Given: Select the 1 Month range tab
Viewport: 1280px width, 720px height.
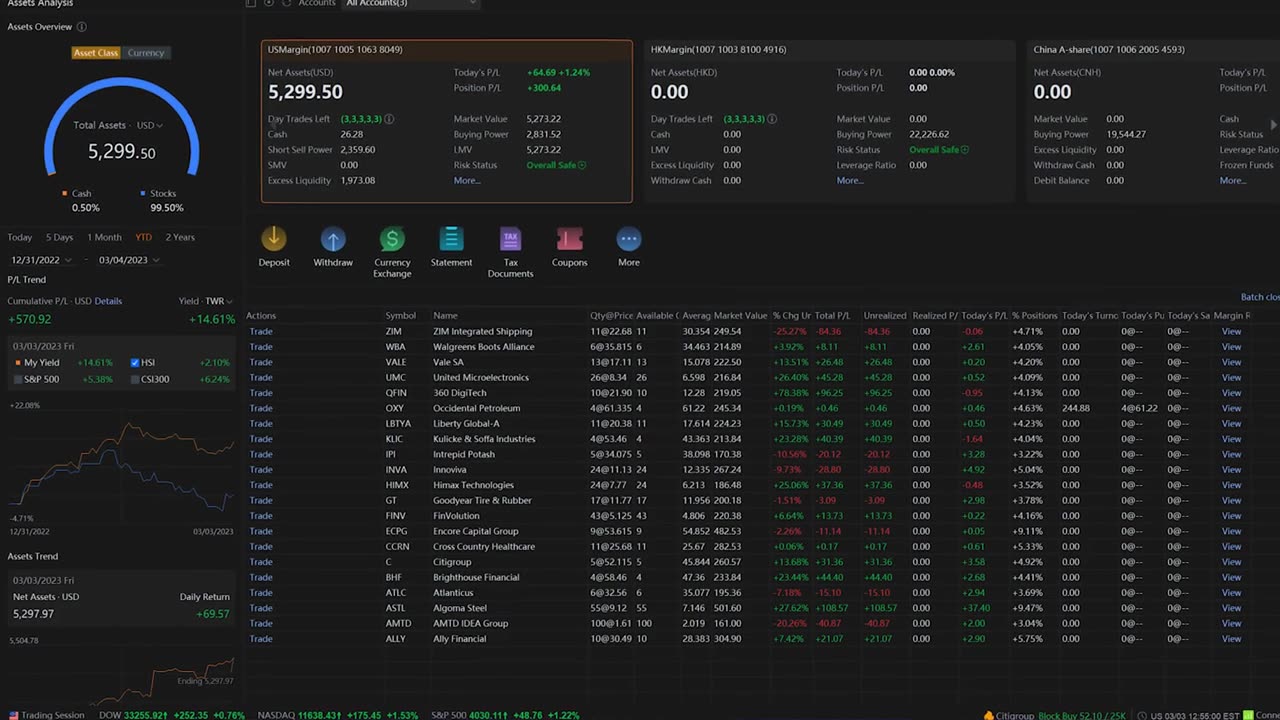Looking at the screenshot, I should (x=104, y=237).
